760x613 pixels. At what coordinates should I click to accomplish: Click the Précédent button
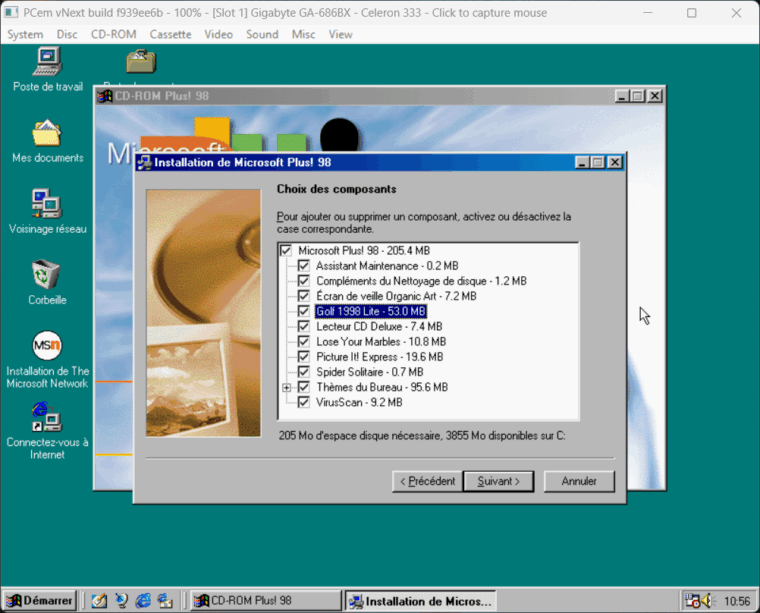click(x=427, y=481)
